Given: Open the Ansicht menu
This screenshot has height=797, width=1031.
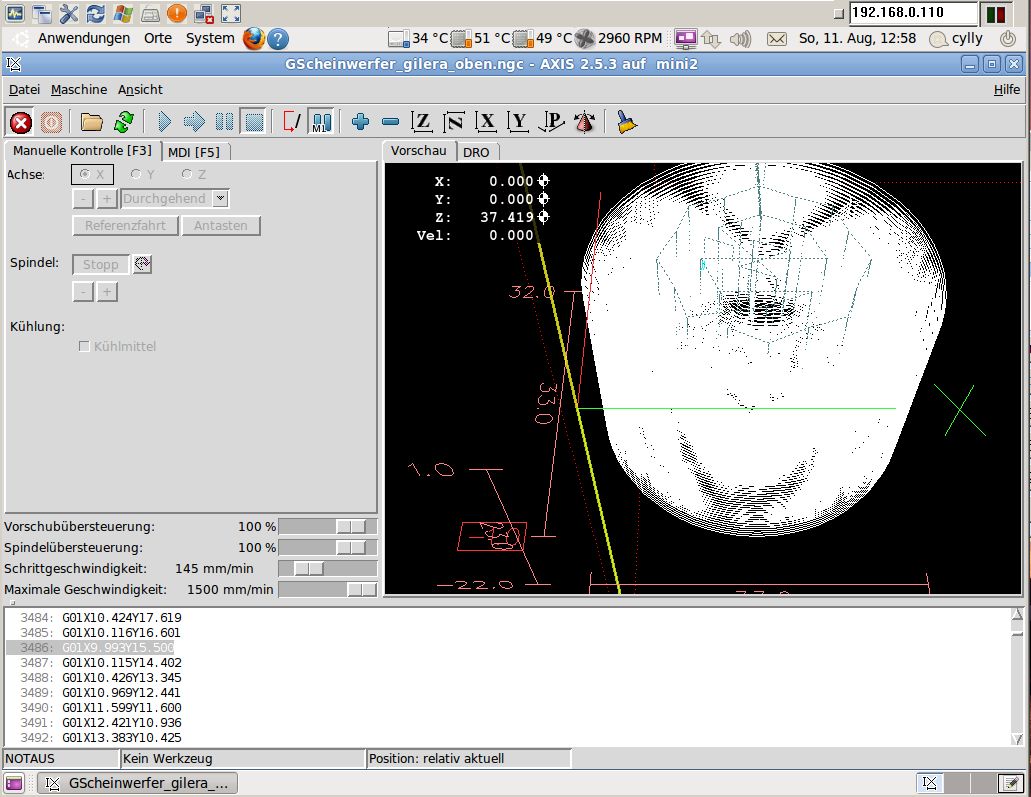Looking at the screenshot, I should coord(140,89).
